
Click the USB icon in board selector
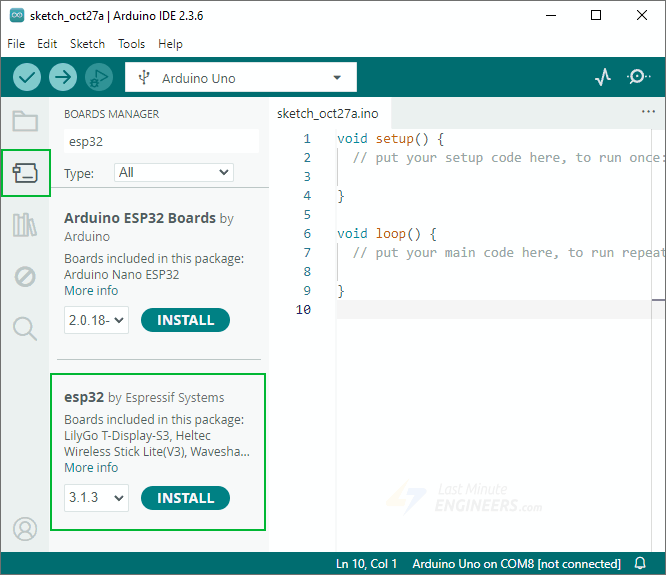144,77
